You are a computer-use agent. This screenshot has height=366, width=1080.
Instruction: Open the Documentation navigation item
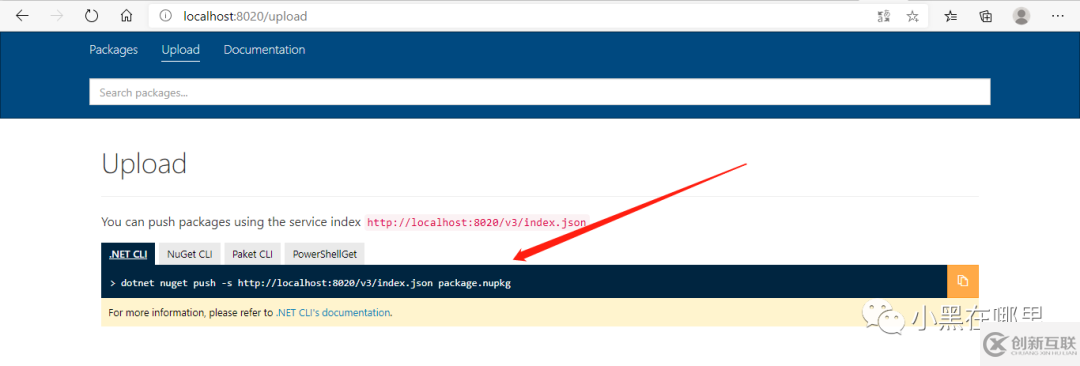tap(264, 50)
